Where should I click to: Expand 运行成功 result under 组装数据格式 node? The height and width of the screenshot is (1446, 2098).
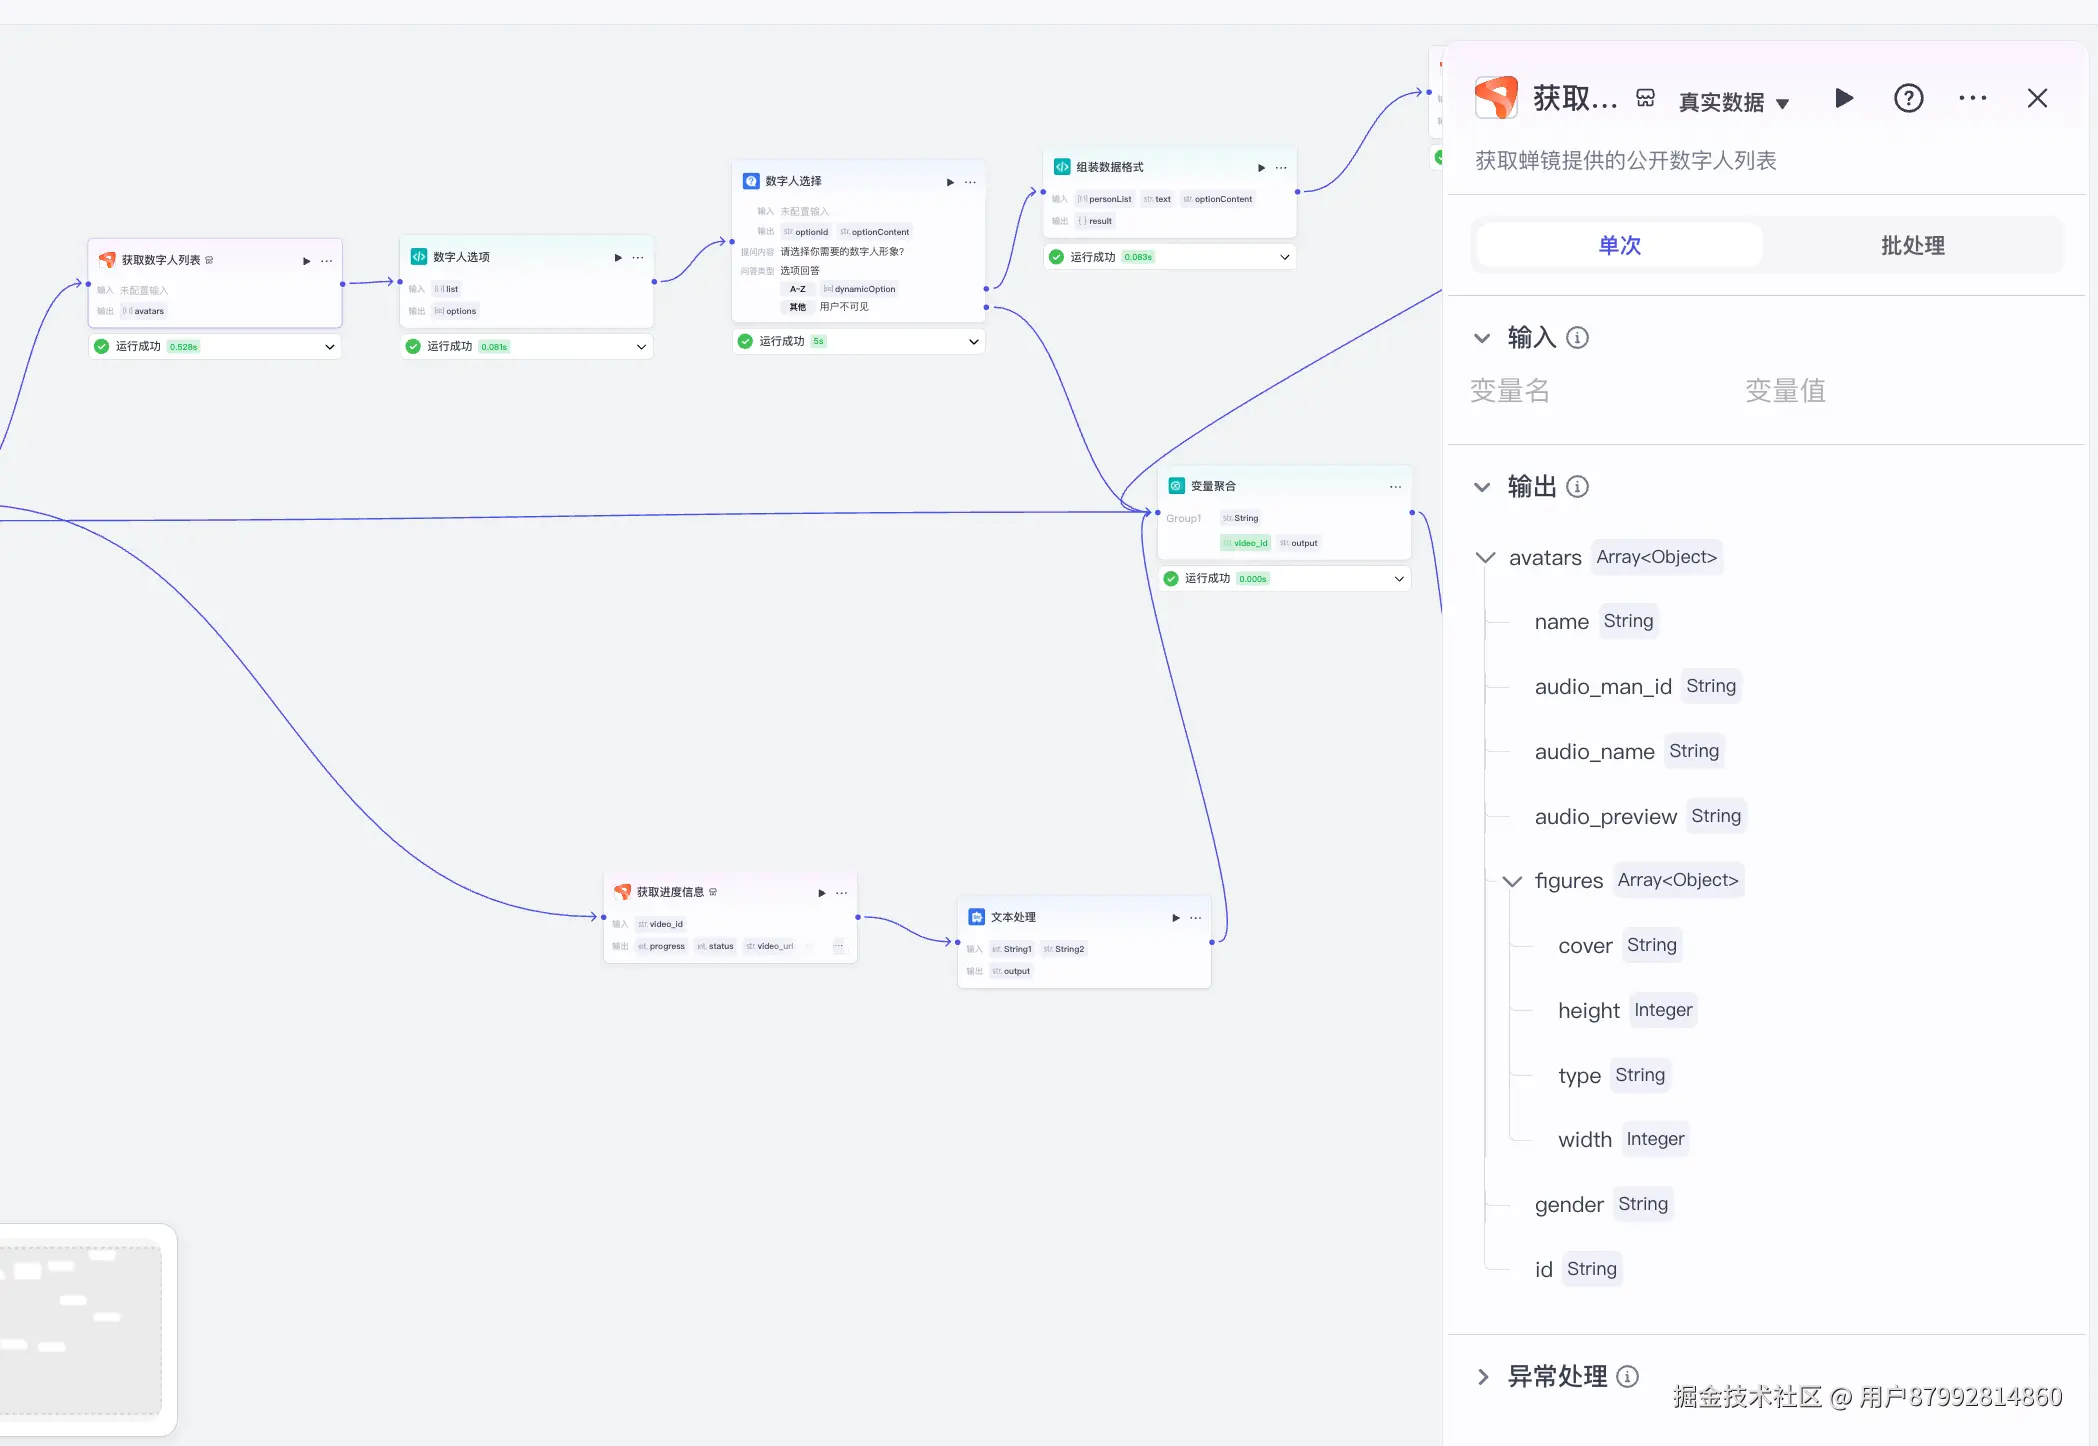[x=1284, y=257]
